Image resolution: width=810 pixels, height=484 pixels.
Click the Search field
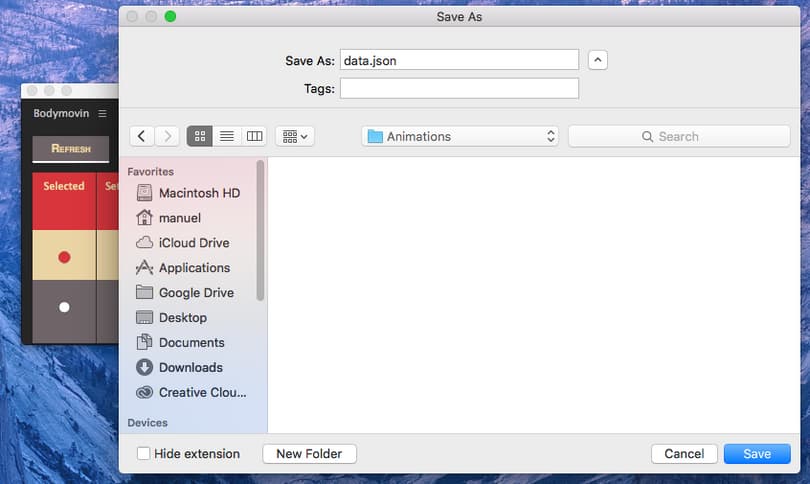[679, 136]
